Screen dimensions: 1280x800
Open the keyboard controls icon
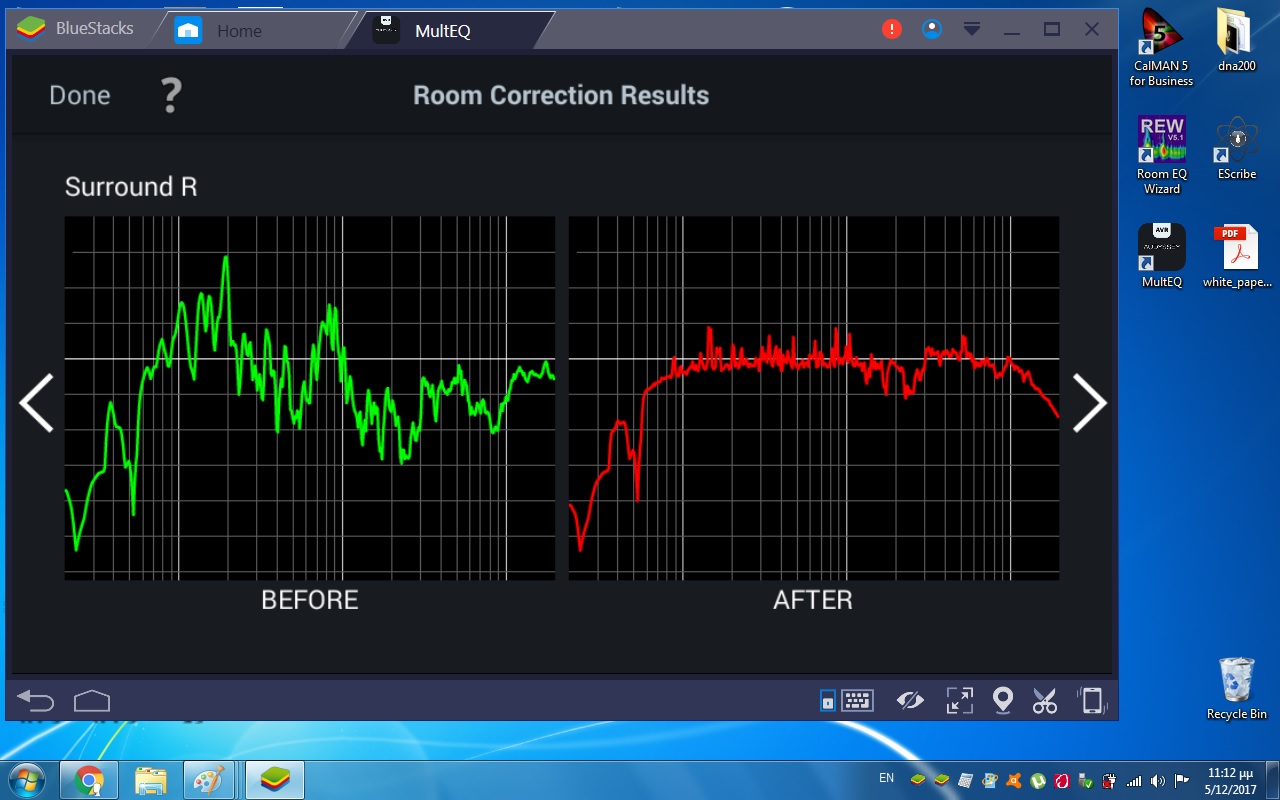click(858, 701)
